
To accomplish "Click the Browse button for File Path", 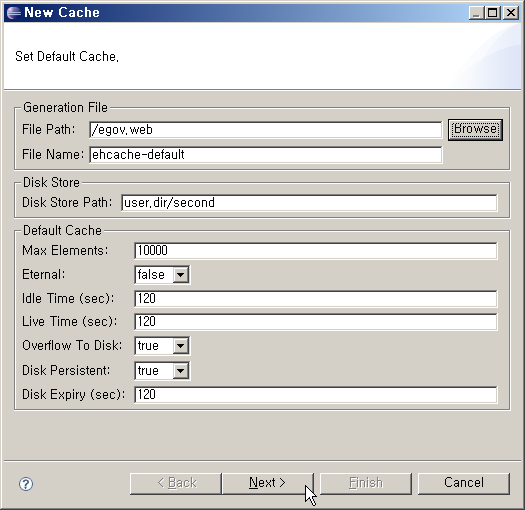I will click(475, 129).
